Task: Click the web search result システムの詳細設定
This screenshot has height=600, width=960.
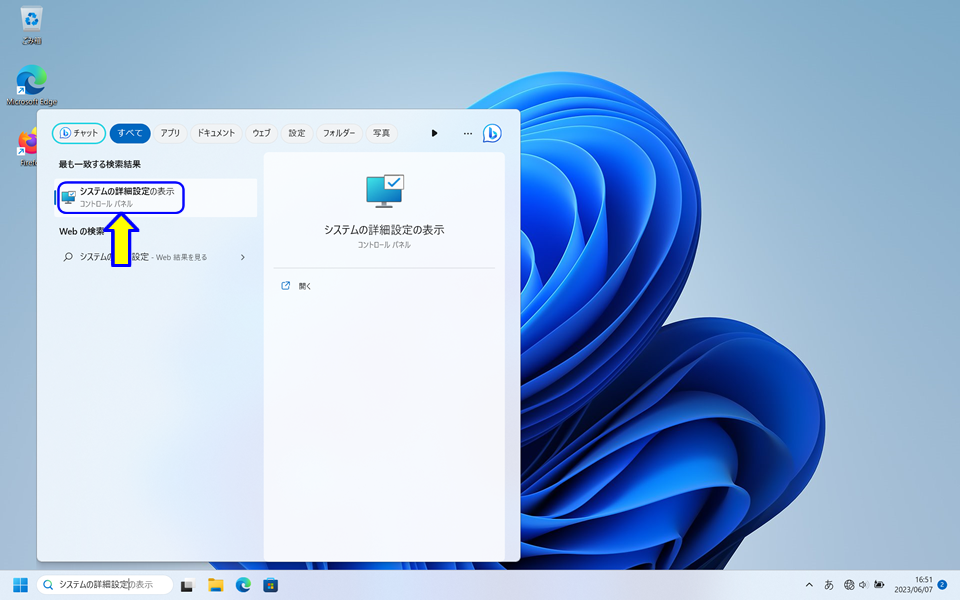Action: pos(156,257)
